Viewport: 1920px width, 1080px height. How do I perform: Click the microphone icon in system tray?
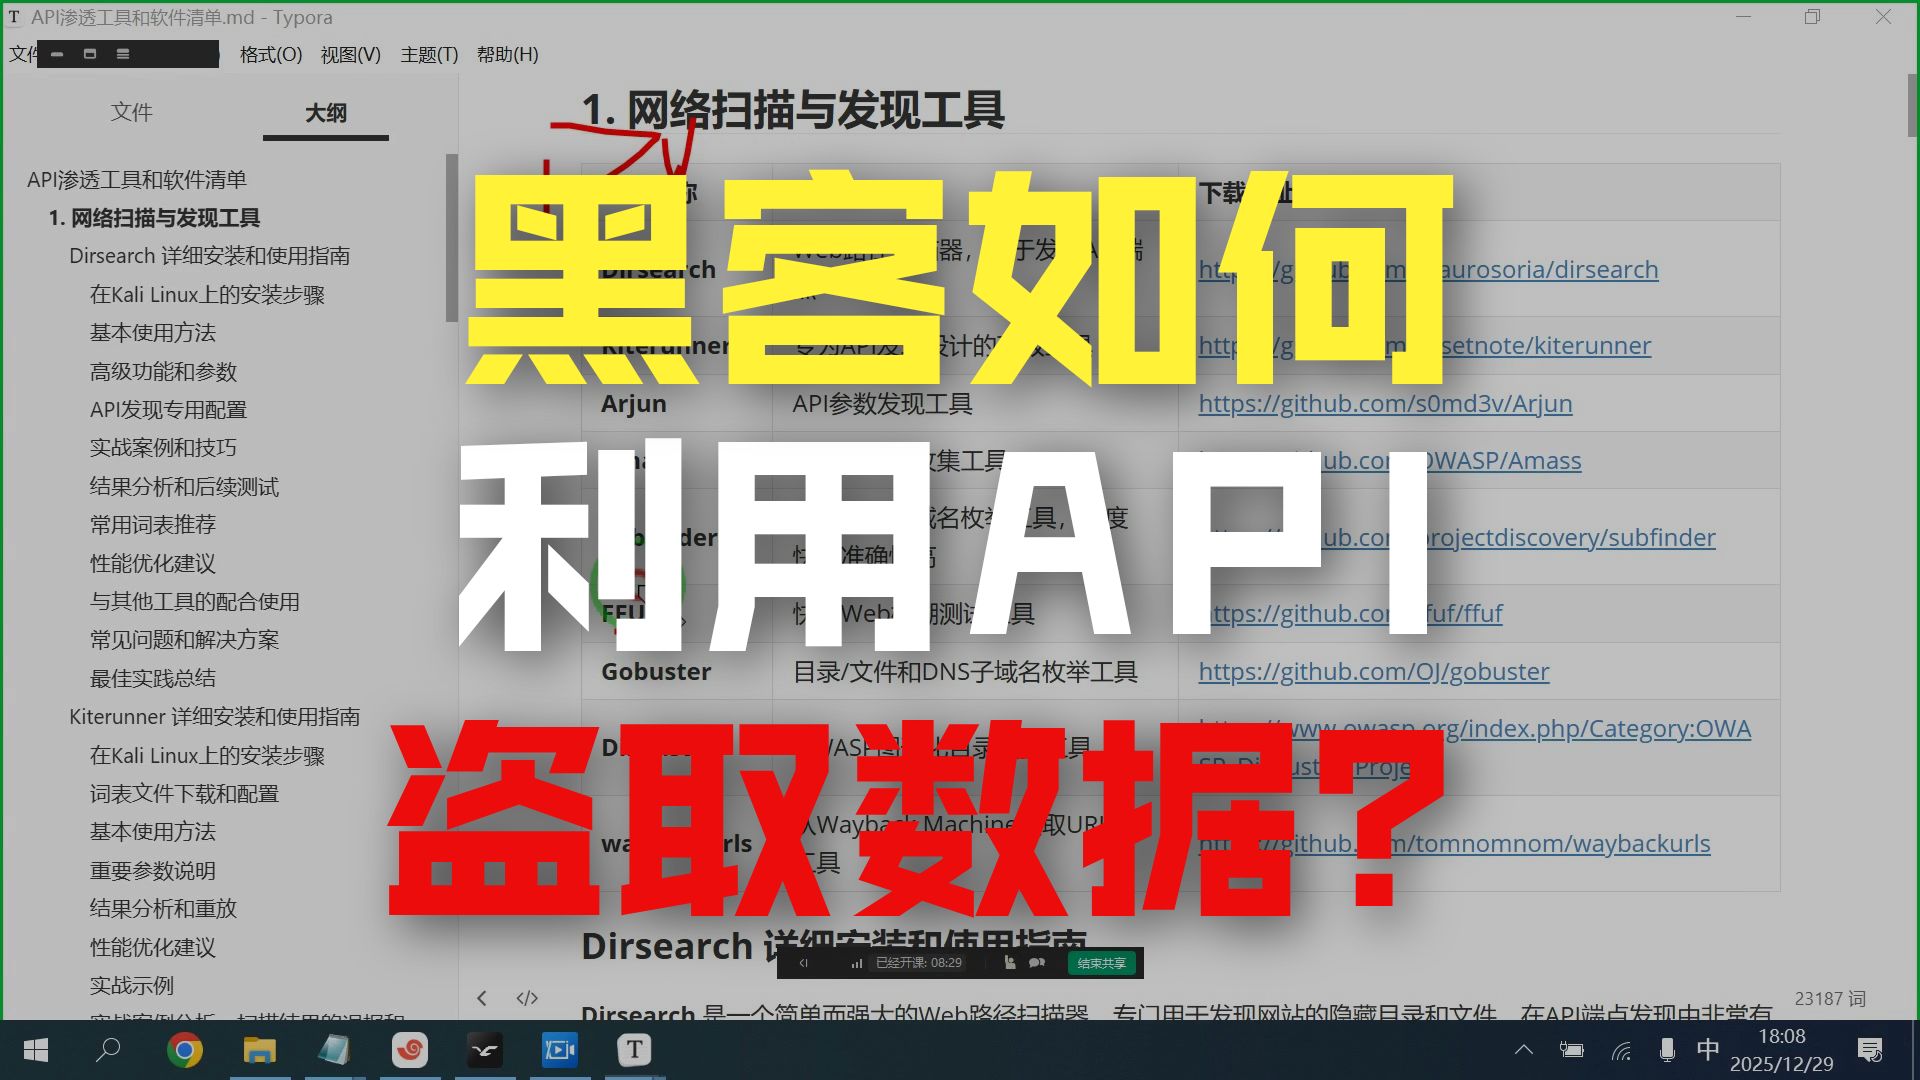pos(1667,1050)
